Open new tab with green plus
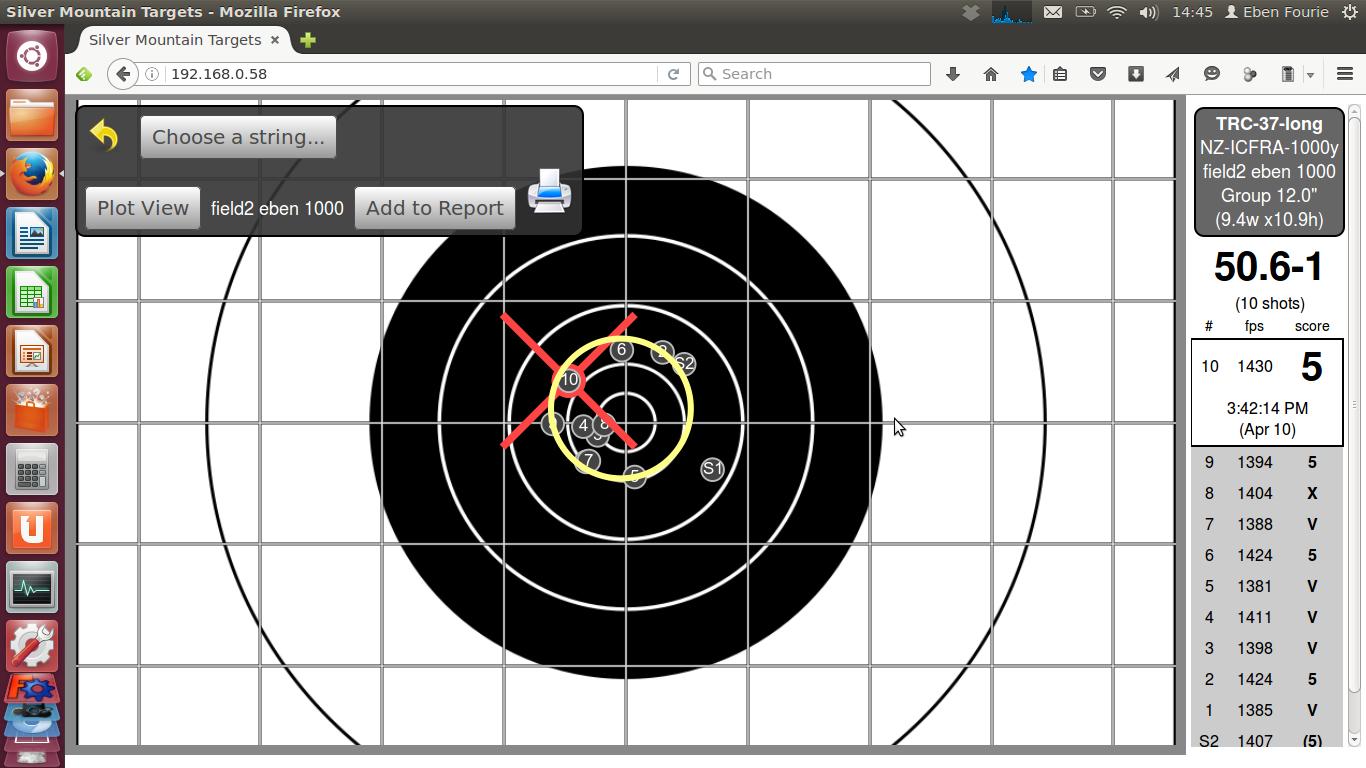This screenshot has height=768, width=1366. [308, 40]
